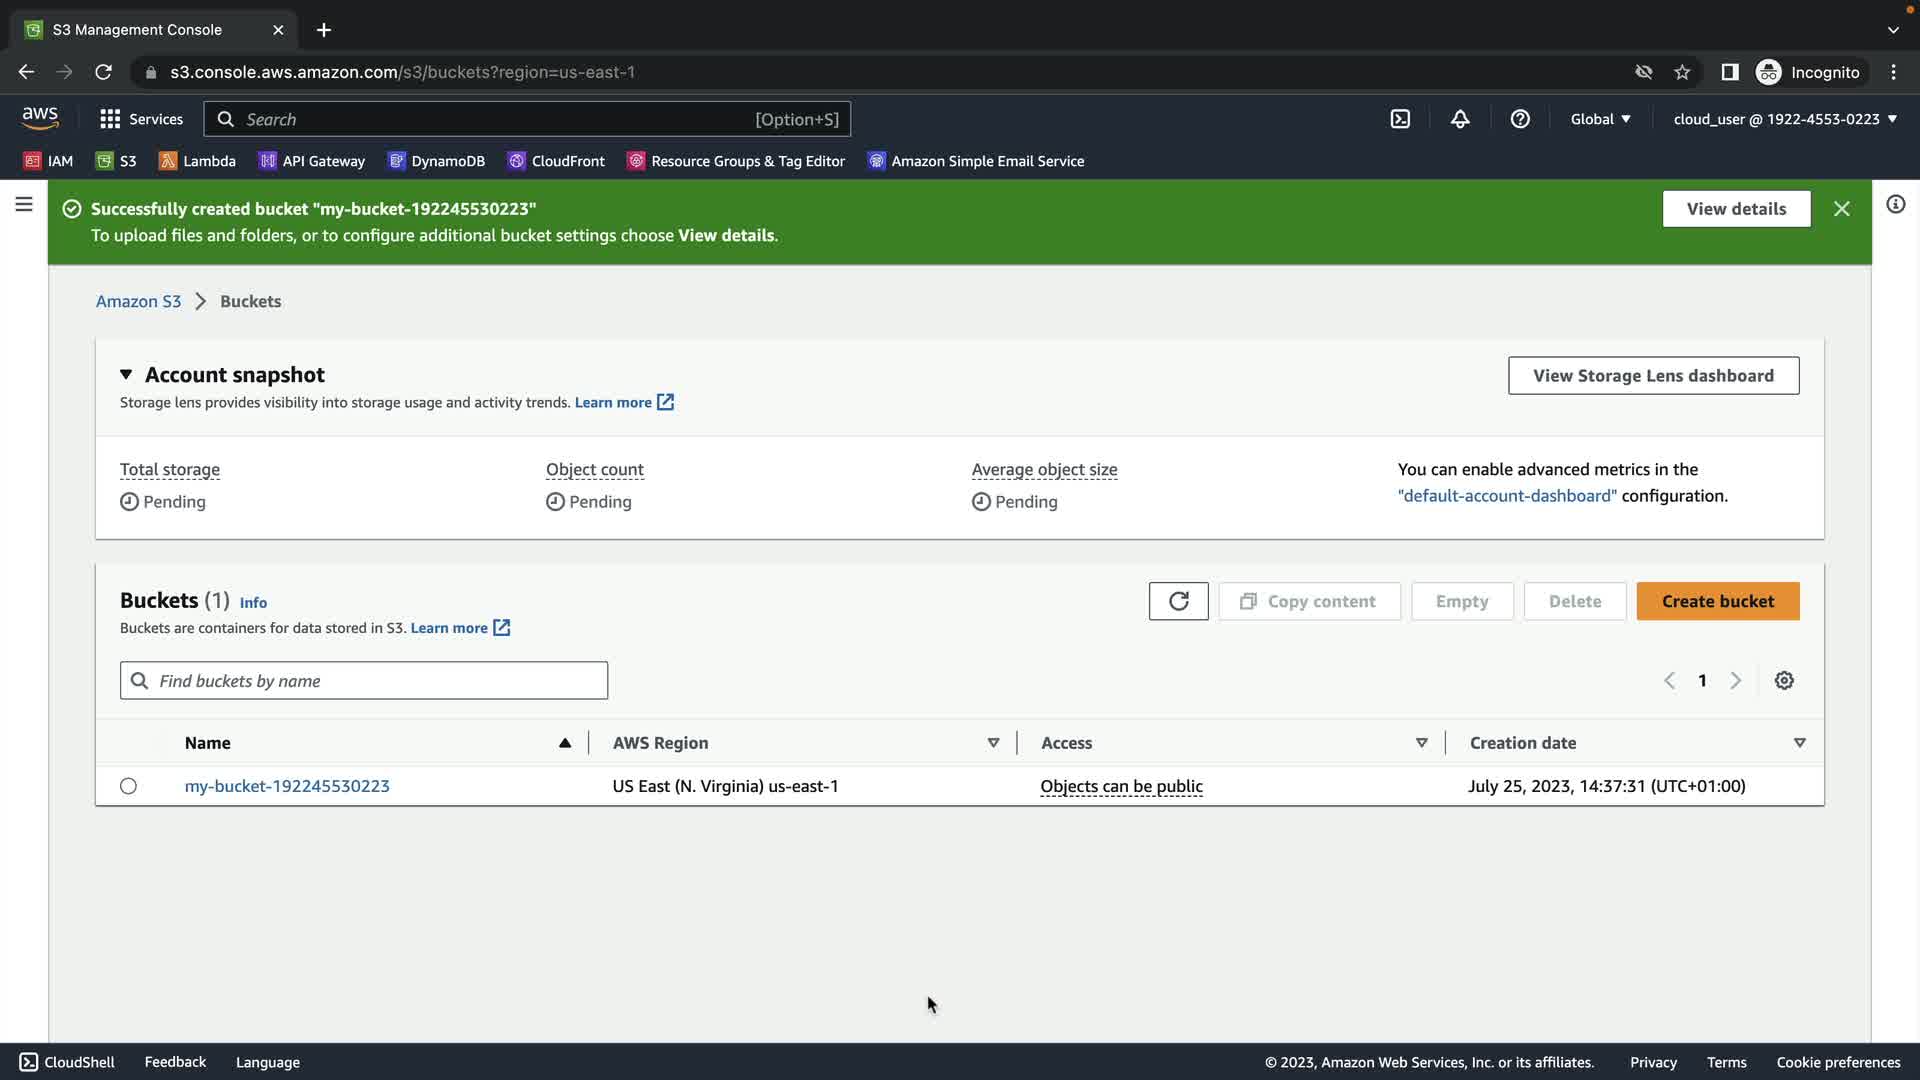The height and width of the screenshot is (1080, 1920).
Task: Open the Lambda bookmark shortcut
Action: 197,161
